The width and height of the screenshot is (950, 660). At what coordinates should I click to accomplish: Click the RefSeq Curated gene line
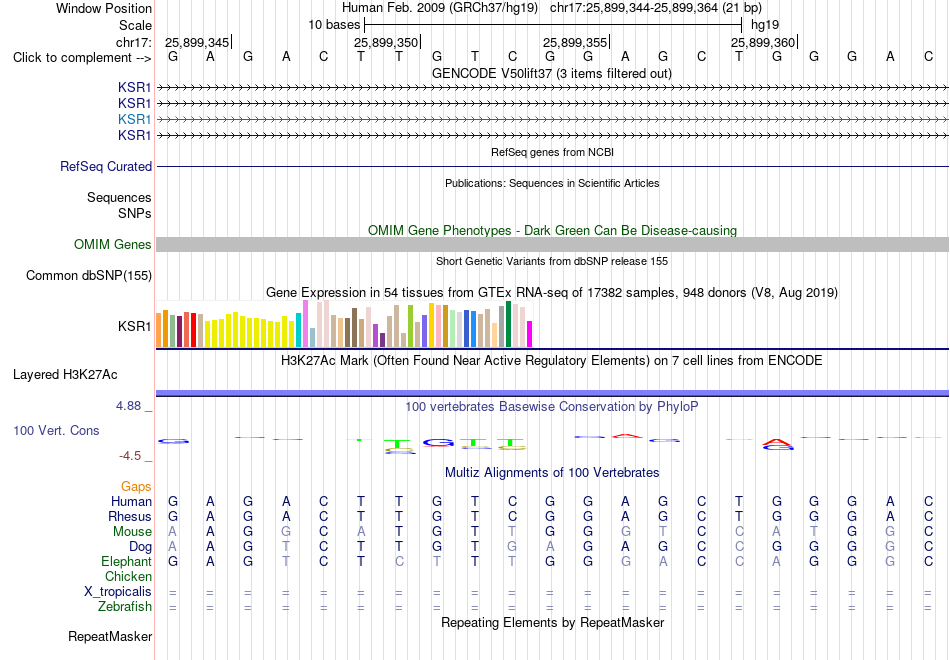(x=552, y=166)
